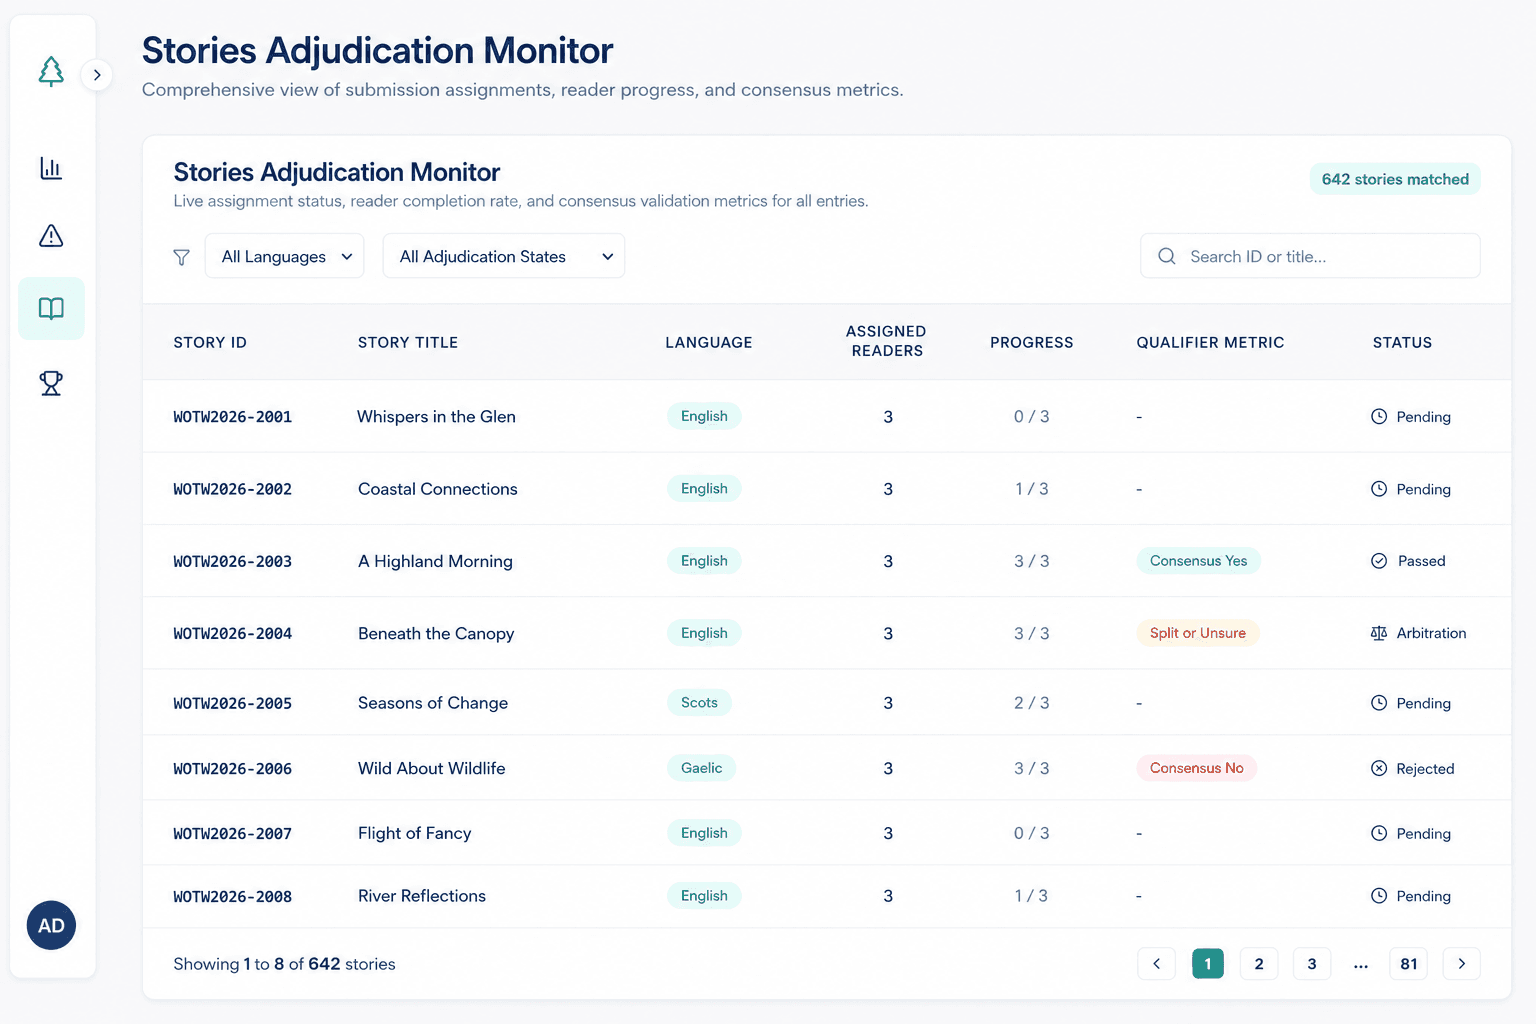
Task: Open story WOTW2026-2008
Action: click(x=233, y=897)
